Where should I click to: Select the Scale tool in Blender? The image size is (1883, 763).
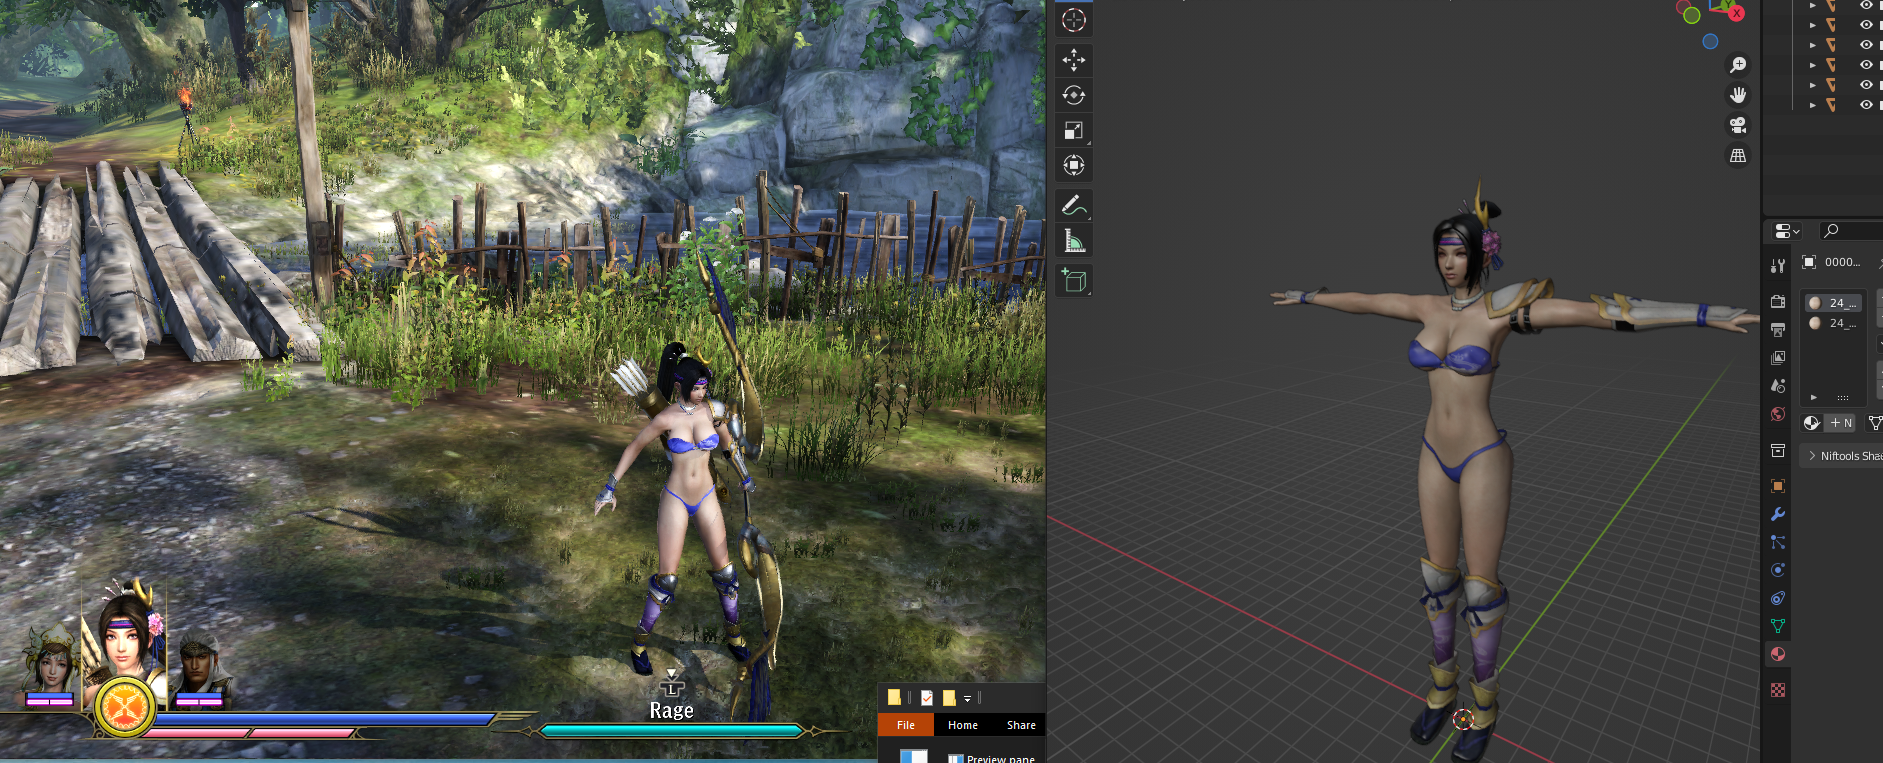click(1074, 130)
